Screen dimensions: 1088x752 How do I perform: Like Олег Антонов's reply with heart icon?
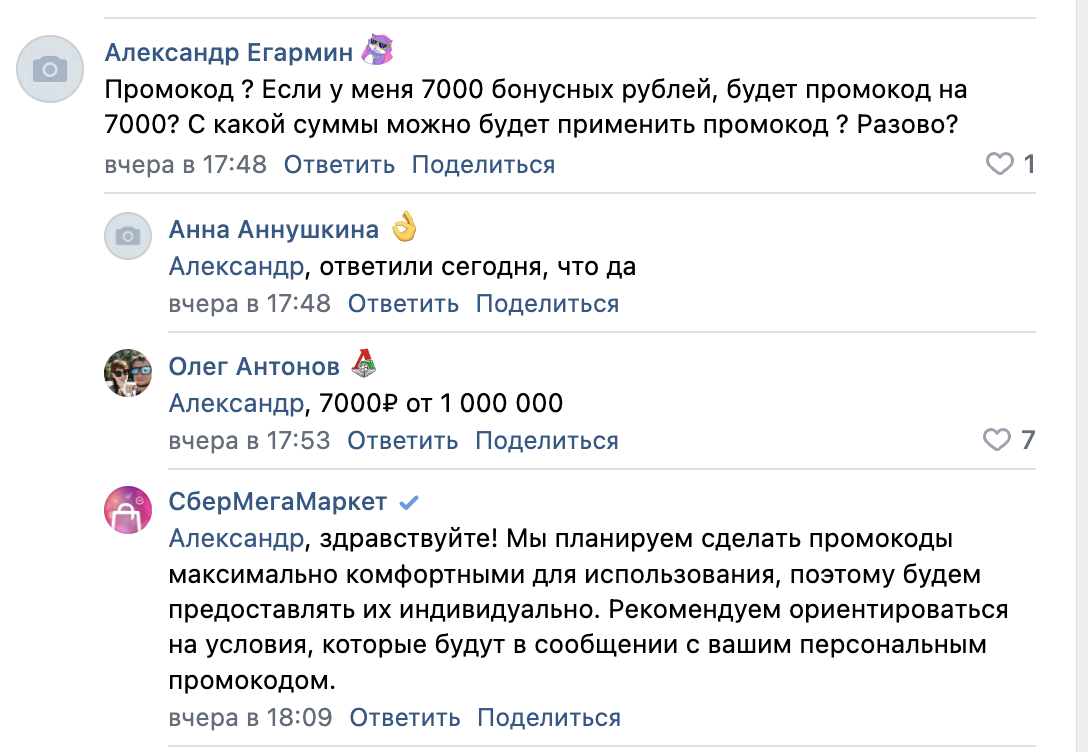pos(997,440)
